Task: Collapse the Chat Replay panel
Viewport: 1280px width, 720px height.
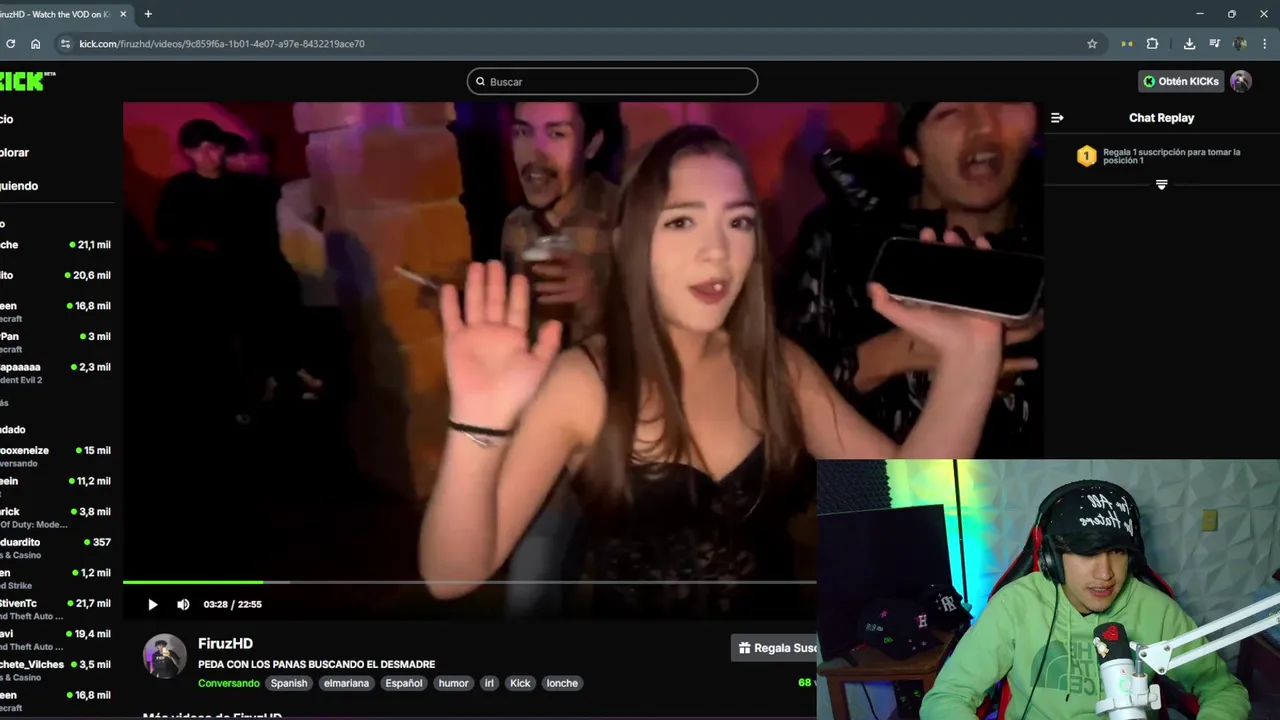Action: click(1057, 118)
